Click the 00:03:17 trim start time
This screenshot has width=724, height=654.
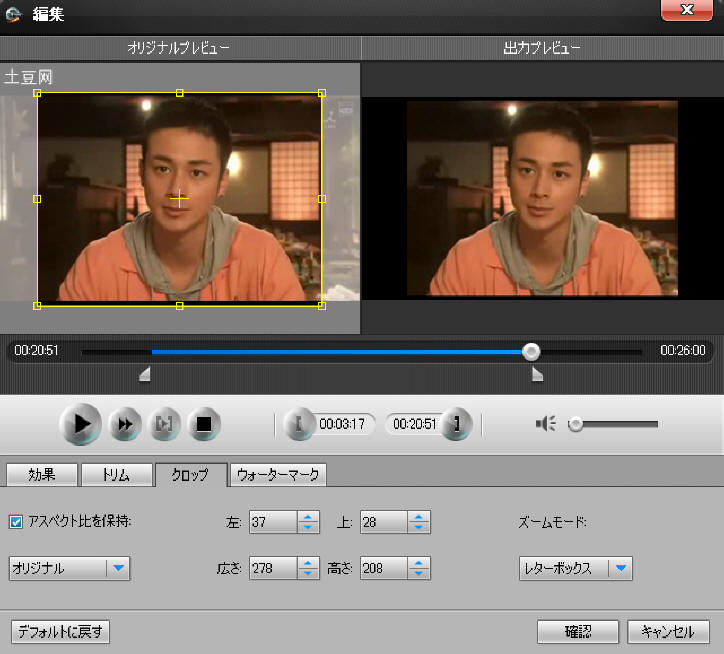click(x=342, y=424)
